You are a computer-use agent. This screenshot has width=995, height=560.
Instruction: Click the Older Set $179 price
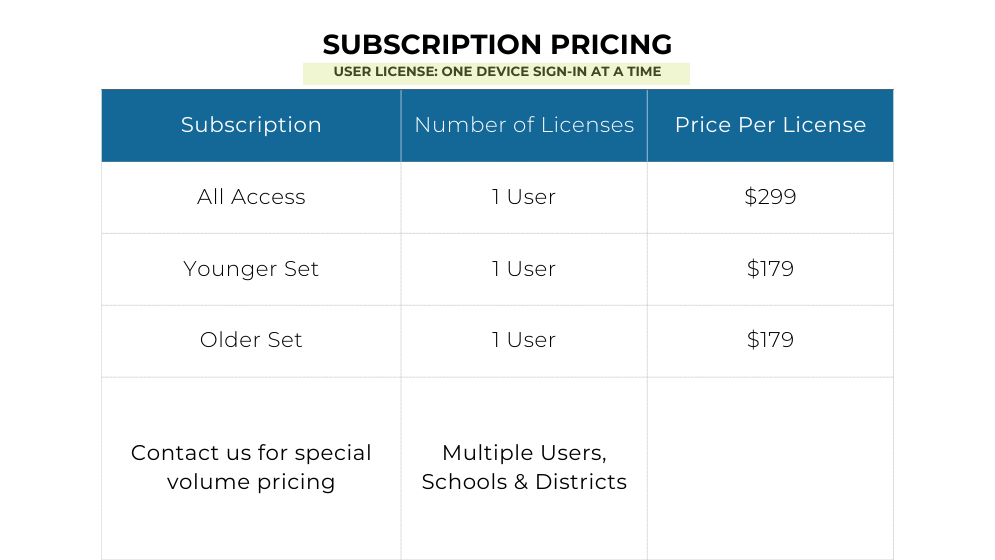pyautogui.click(x=770, y=341)
